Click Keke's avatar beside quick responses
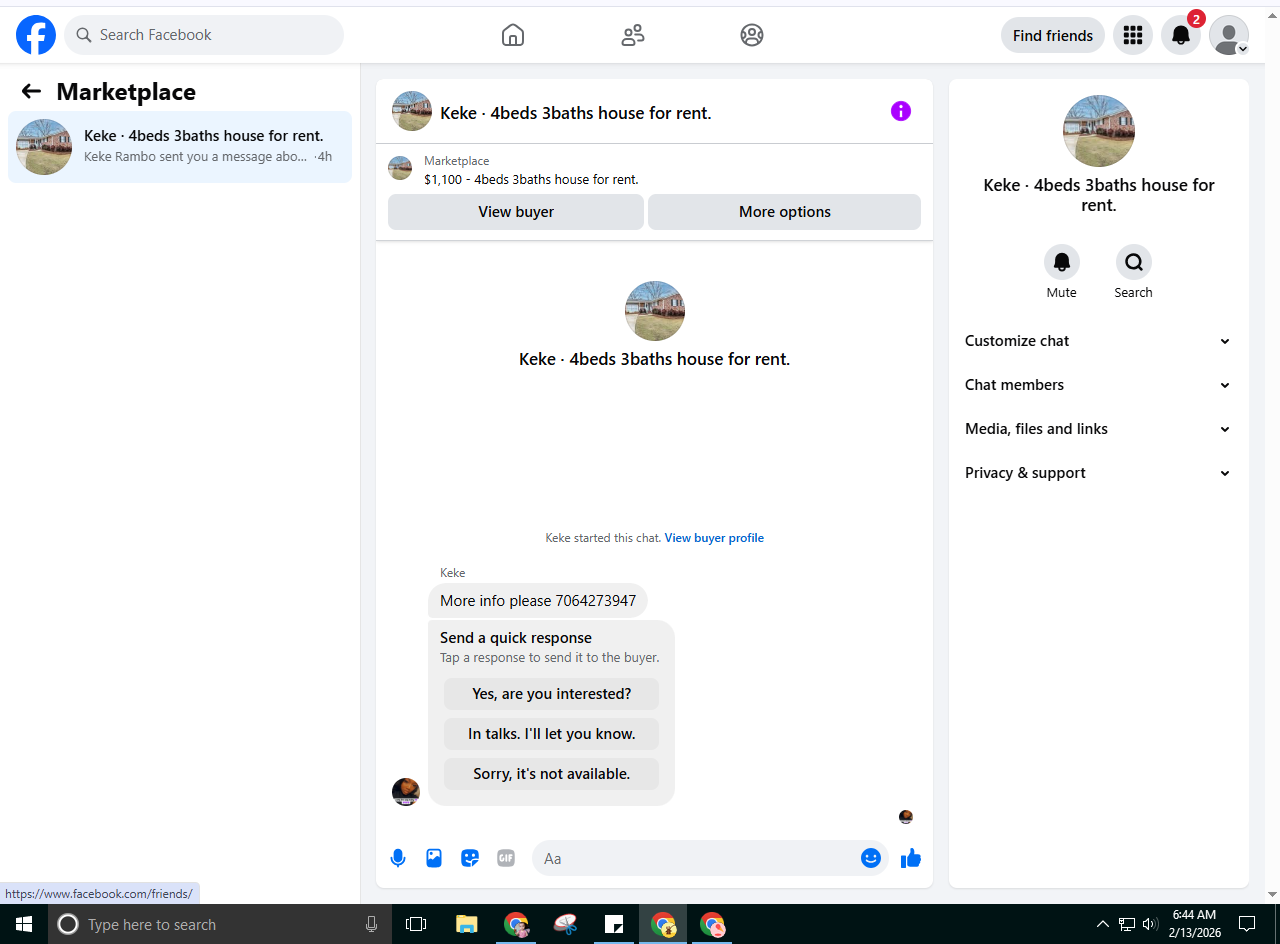 click(405, 792)
